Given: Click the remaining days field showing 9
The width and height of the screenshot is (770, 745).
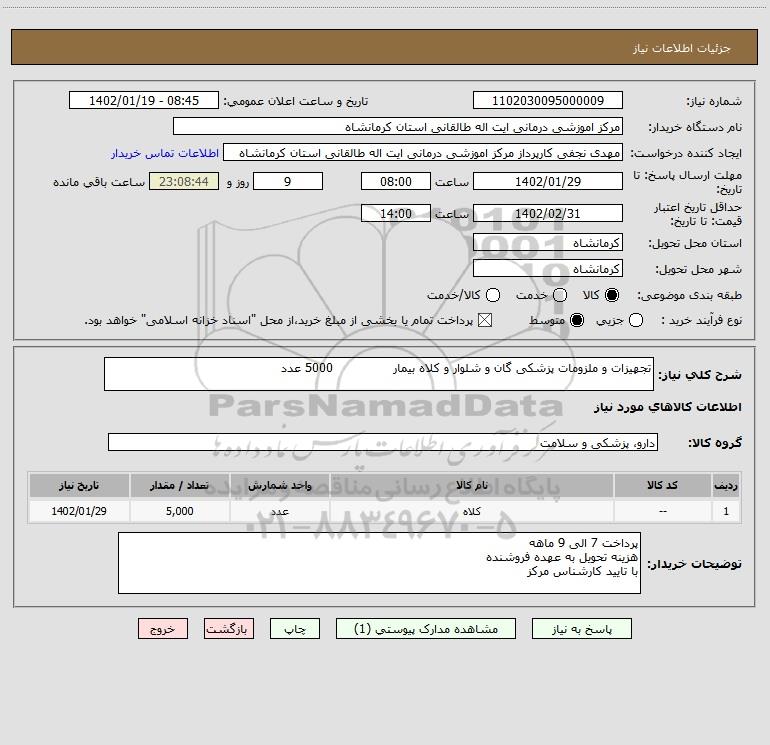Looking at the screenshot, I should [288, 181].
